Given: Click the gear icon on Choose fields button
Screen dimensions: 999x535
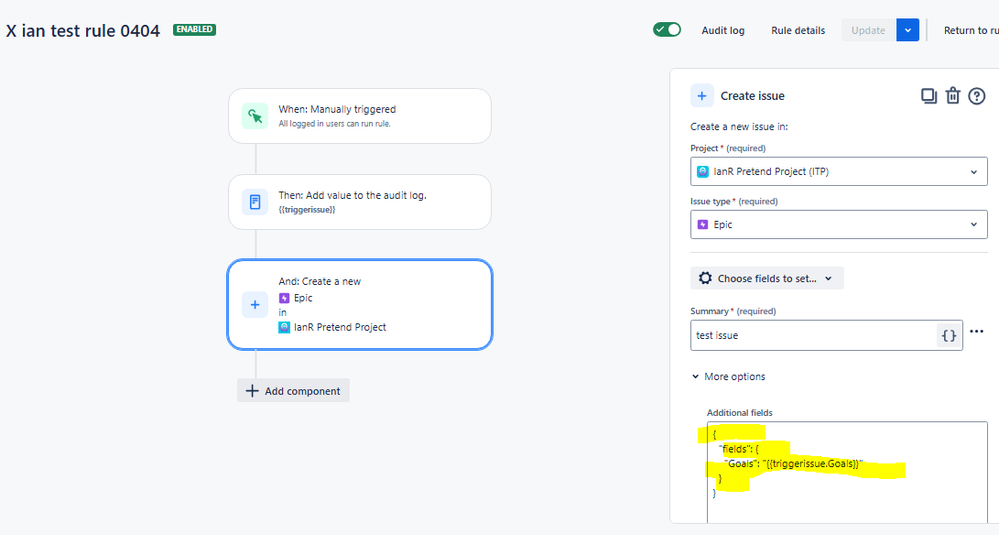Looking at the screenshot, I should tap(705, 278).
